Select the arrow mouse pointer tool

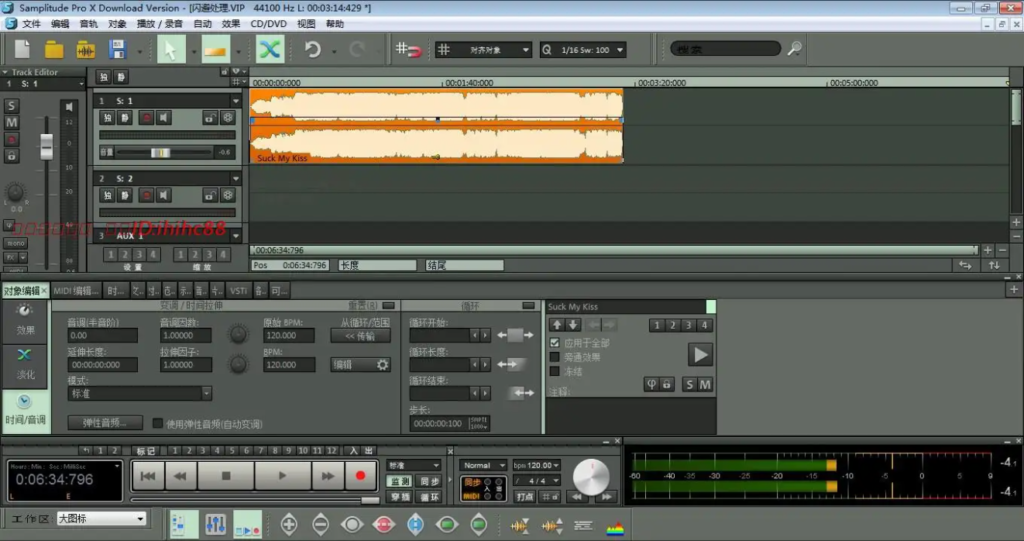click(x=171, y=50)
